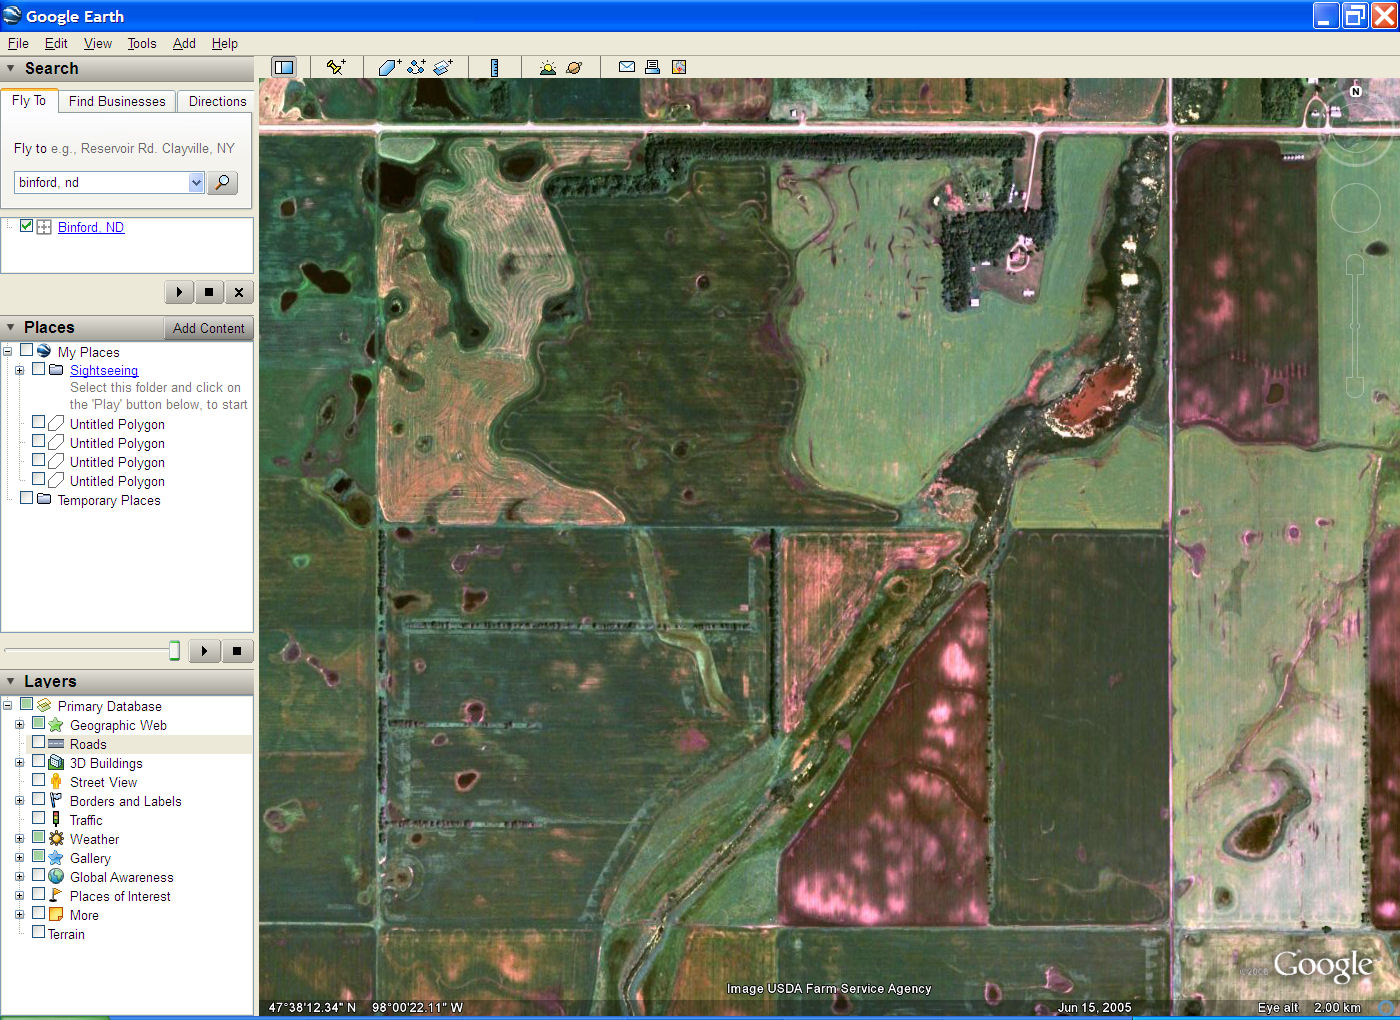Viewport: 1400px width, 1020px height.
Task: Expand the 3D Buildings layer node
Action: click(x=19, y=762)
